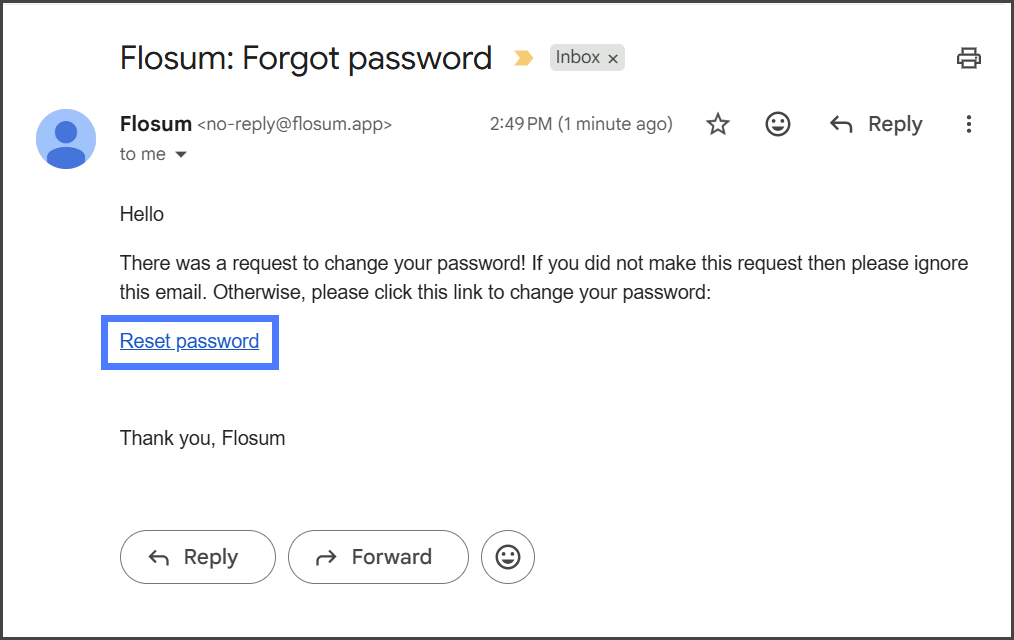Click the Reply button below the message

click(x=197, y=557)
